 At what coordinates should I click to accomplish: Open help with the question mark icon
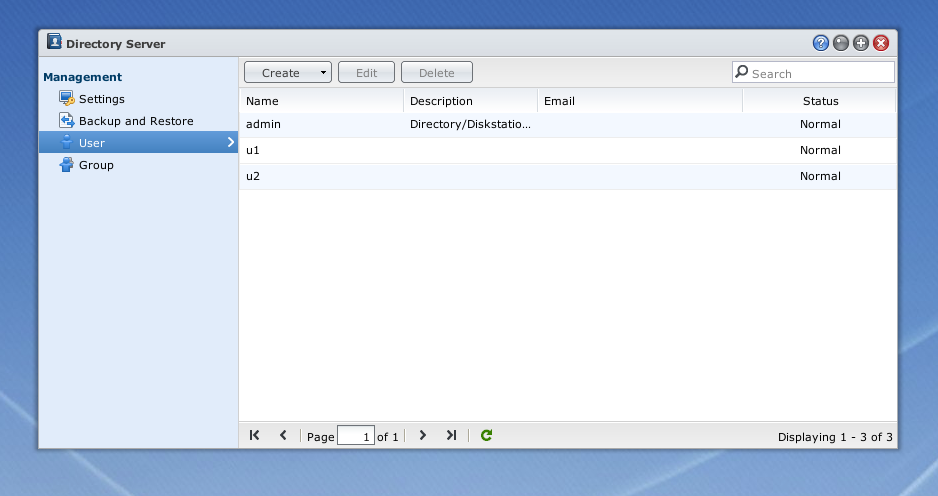tap(821, 43)
